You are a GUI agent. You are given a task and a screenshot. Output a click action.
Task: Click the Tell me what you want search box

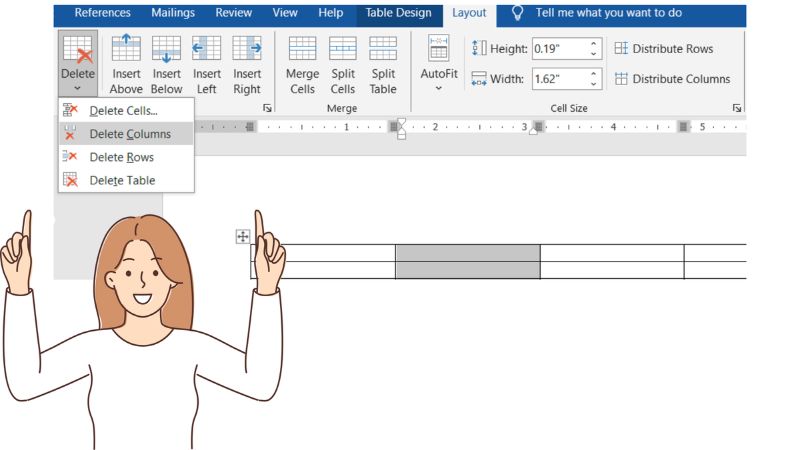coord(620,13)
